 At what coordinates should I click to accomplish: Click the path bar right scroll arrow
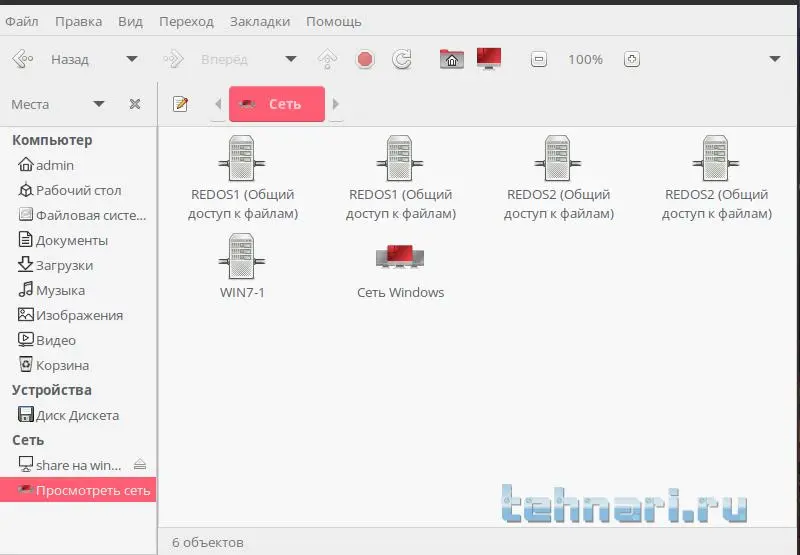pyautogui.click(x=336, y=104)
